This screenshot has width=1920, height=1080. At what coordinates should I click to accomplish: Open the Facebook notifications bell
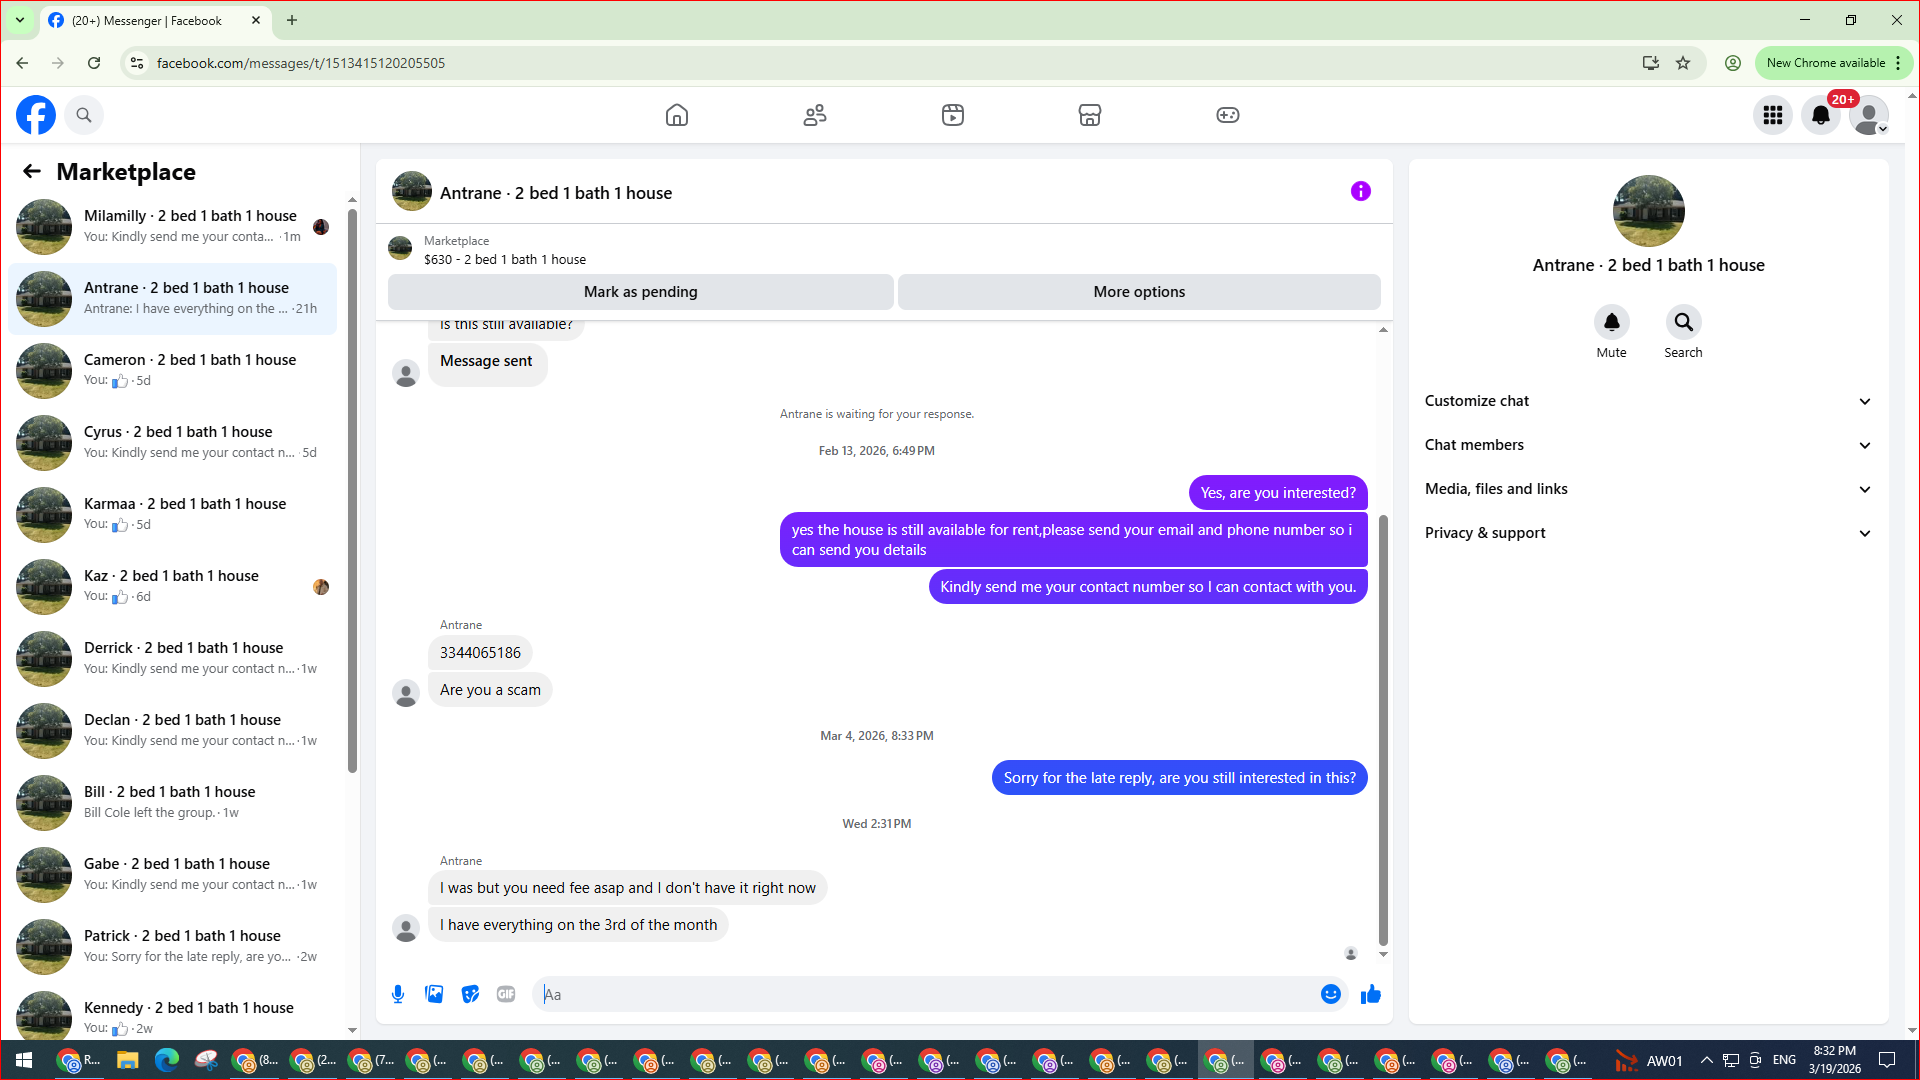1820,115
